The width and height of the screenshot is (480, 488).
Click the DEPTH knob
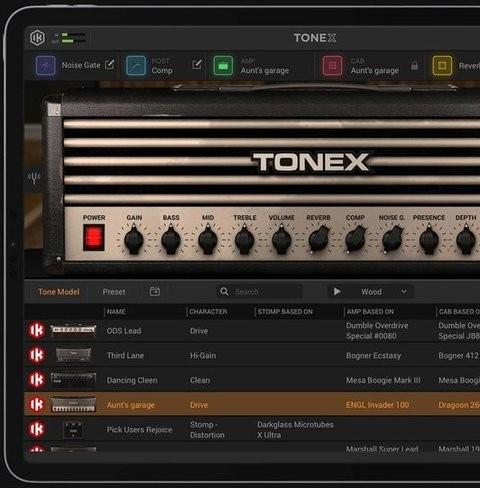pyautogui.click(x=466, y=239)
